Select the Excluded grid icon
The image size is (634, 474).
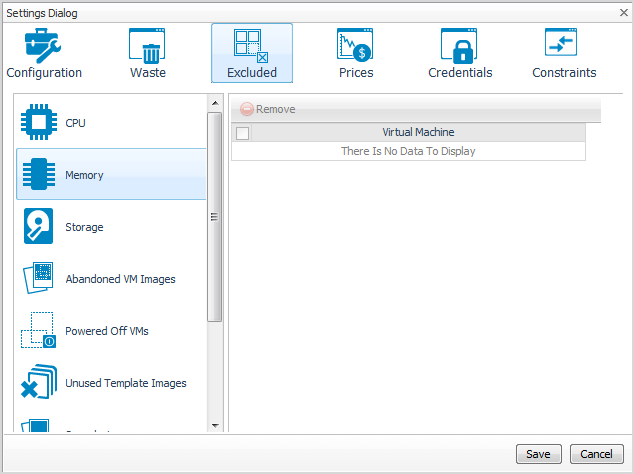[251, 46]
